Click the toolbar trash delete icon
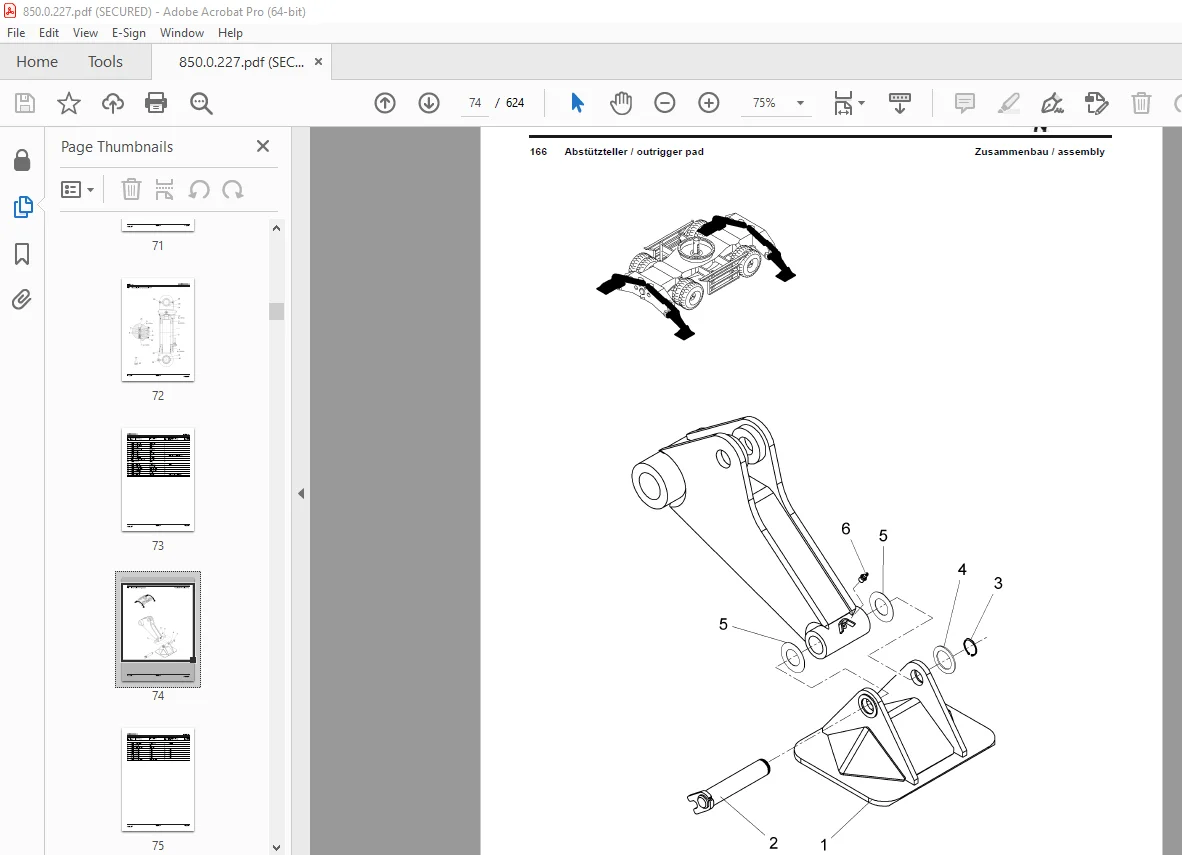1182x855 pixels. point(1141,103)
